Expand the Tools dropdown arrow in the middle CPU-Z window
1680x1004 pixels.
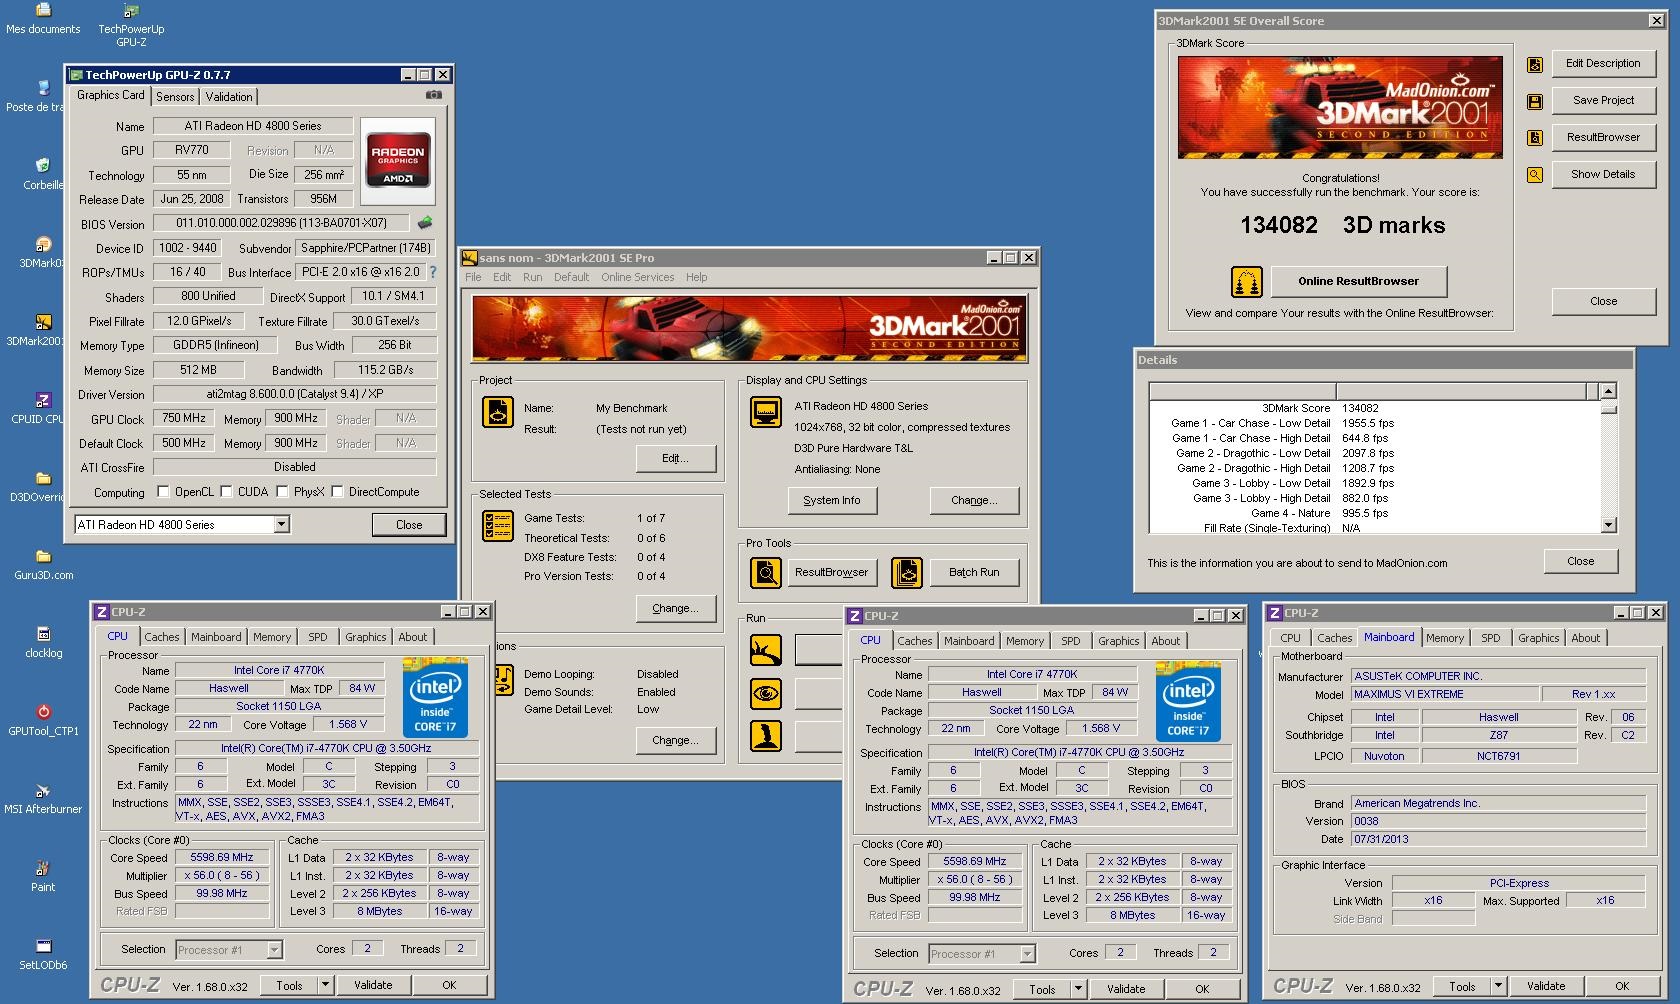coord(1078,989)
